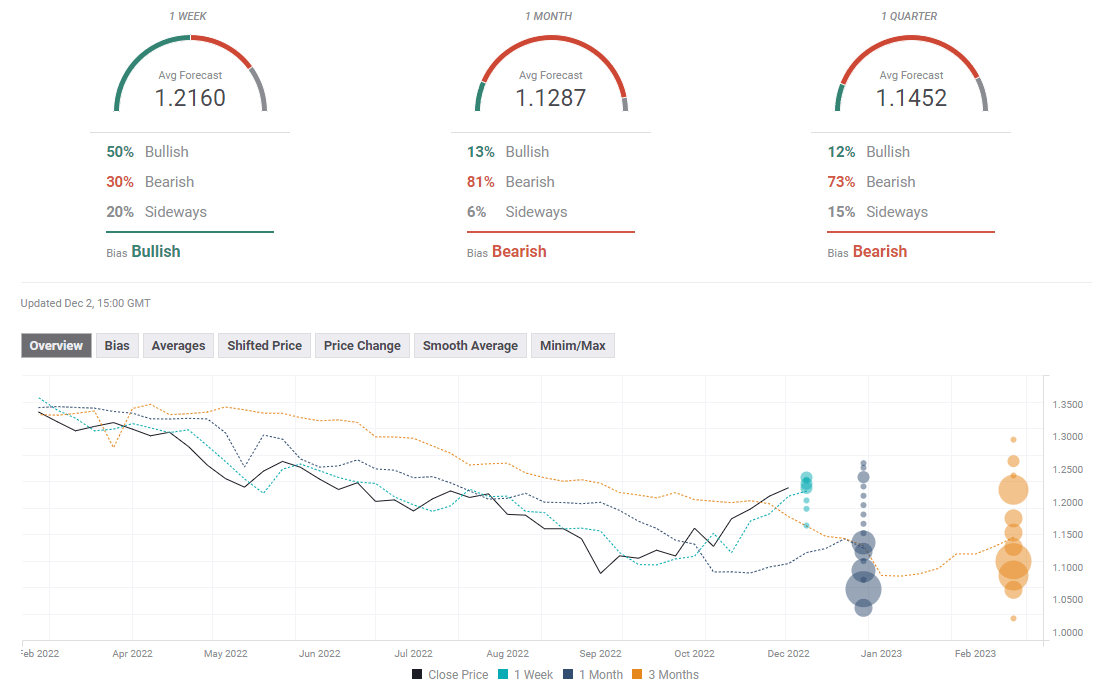Select the largest orange 3 Months bubble

[x=1014, y=562]
